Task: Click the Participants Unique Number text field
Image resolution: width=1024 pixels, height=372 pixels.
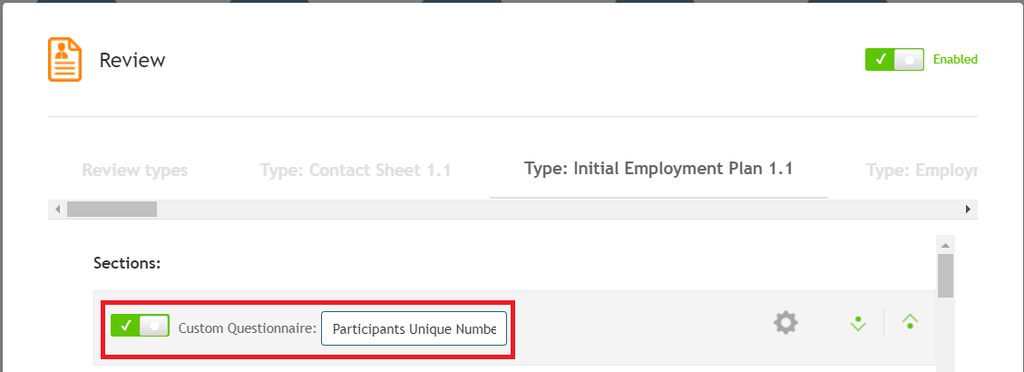Action: pos(413,328)
